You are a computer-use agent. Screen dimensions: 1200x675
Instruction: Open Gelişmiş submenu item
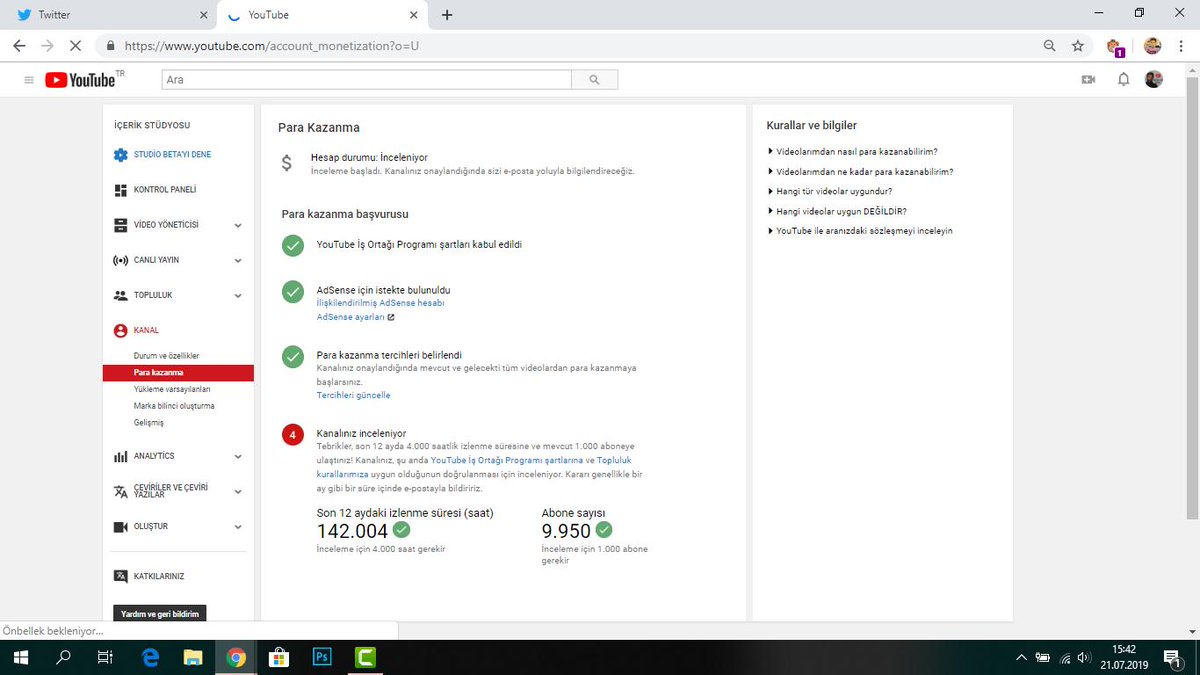(149, 423)
